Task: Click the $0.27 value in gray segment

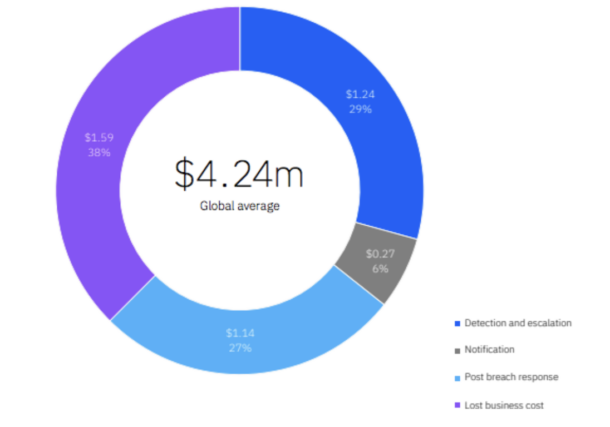Action: (x=380, y=254)
